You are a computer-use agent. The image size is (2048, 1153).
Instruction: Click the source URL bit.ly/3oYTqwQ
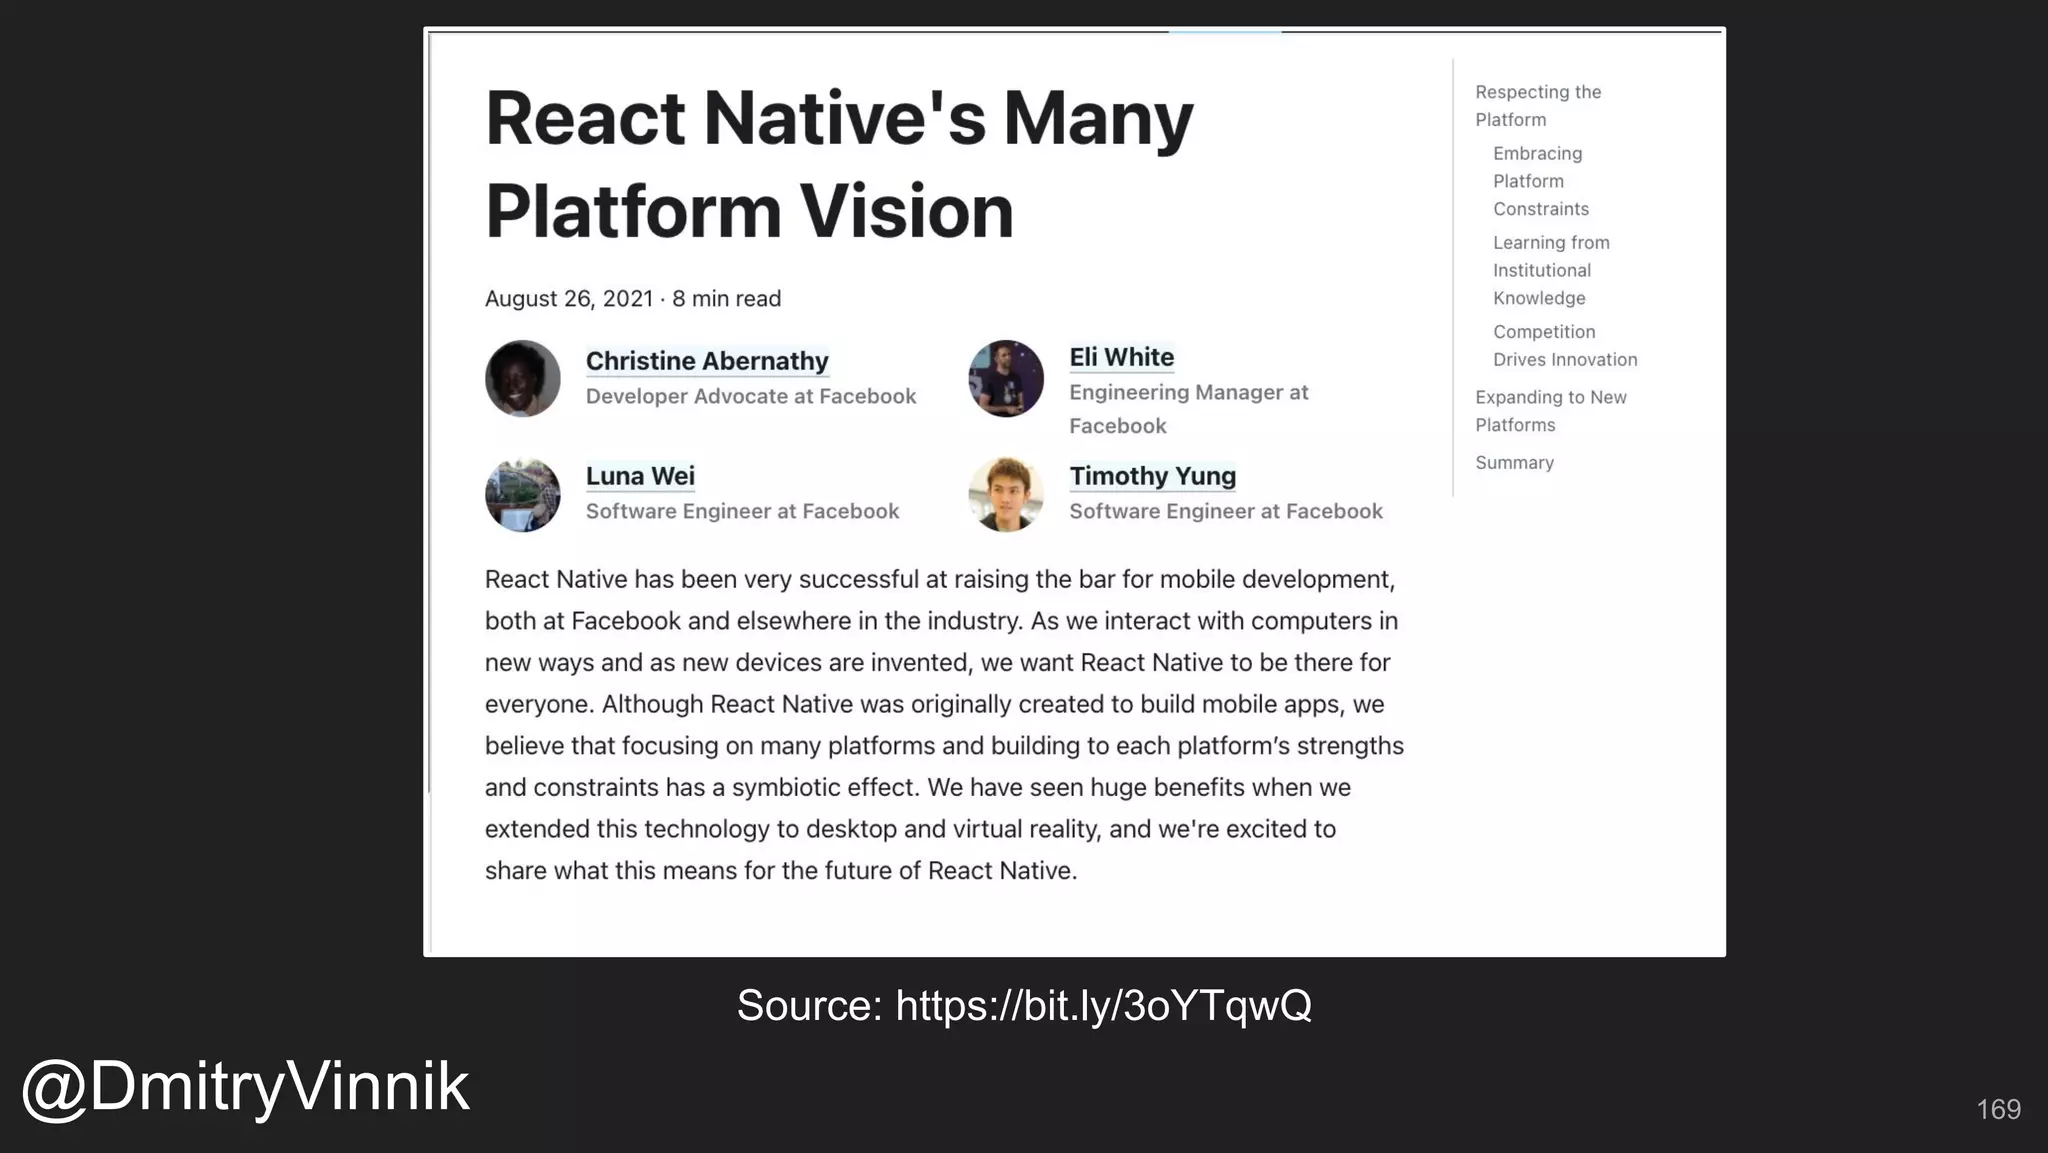click(x=1103, y=1005)
